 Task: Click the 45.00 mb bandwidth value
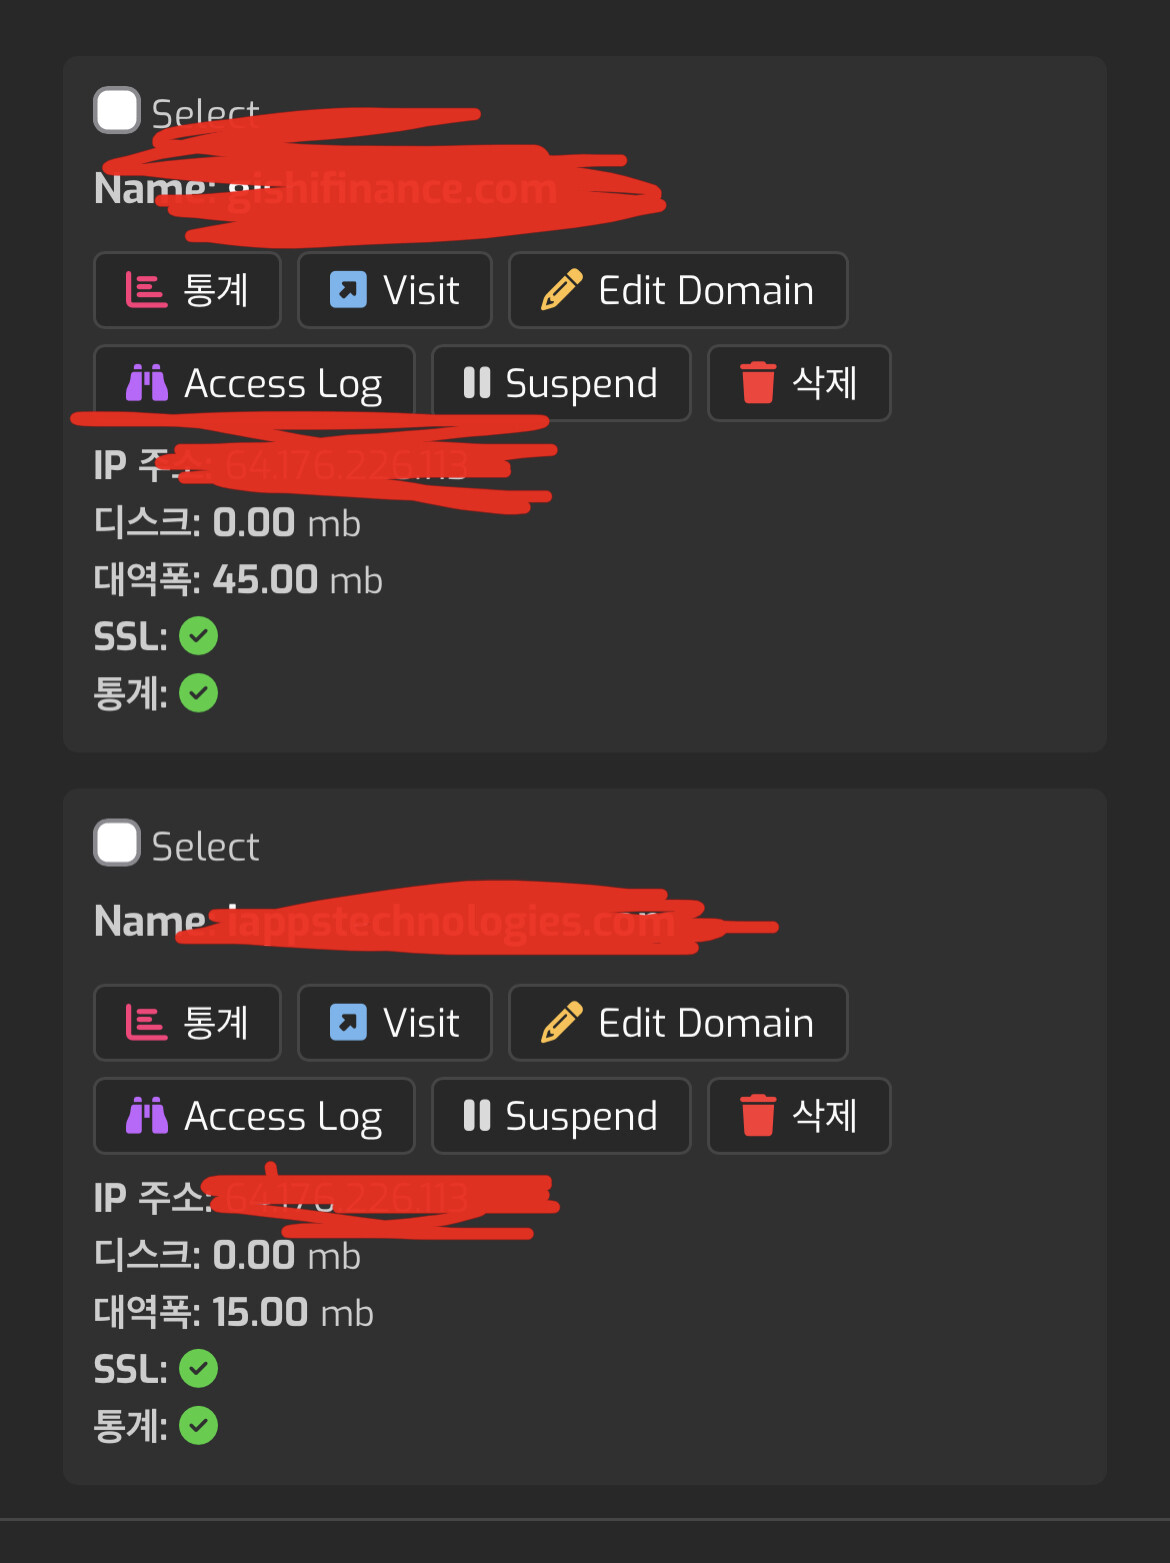pyautogui.click(x=298, y=580)
